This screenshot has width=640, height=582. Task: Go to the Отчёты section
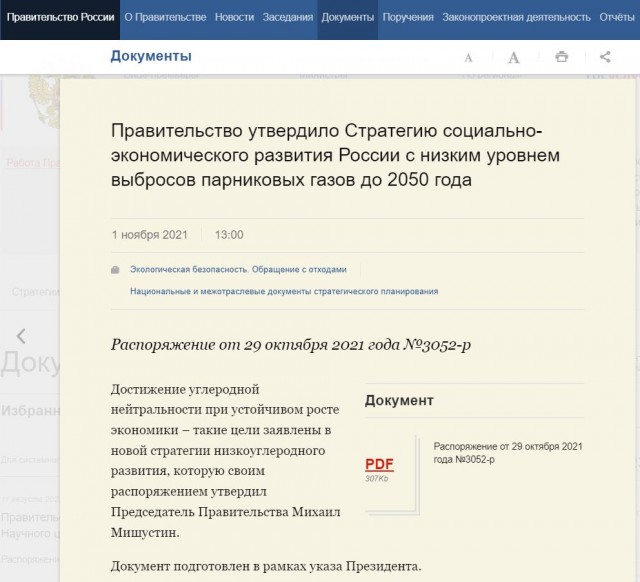(617, 17)
